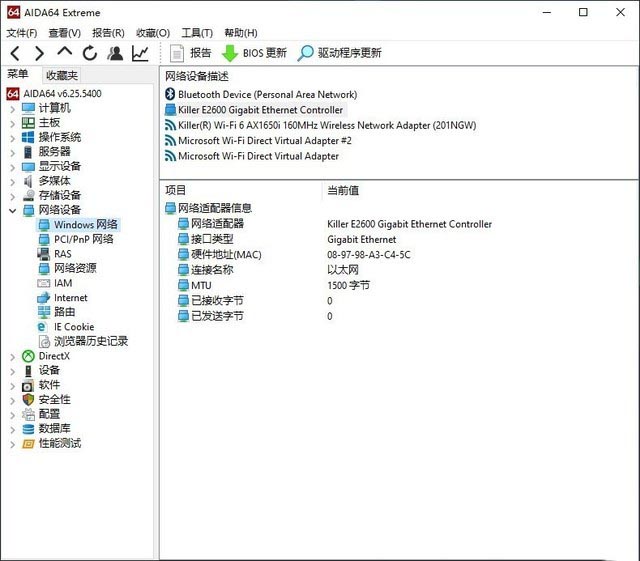Click the MAC value 08-97-98-A3-C4-5C
Screen dimensions: 640x561
(x=369, y=255)
